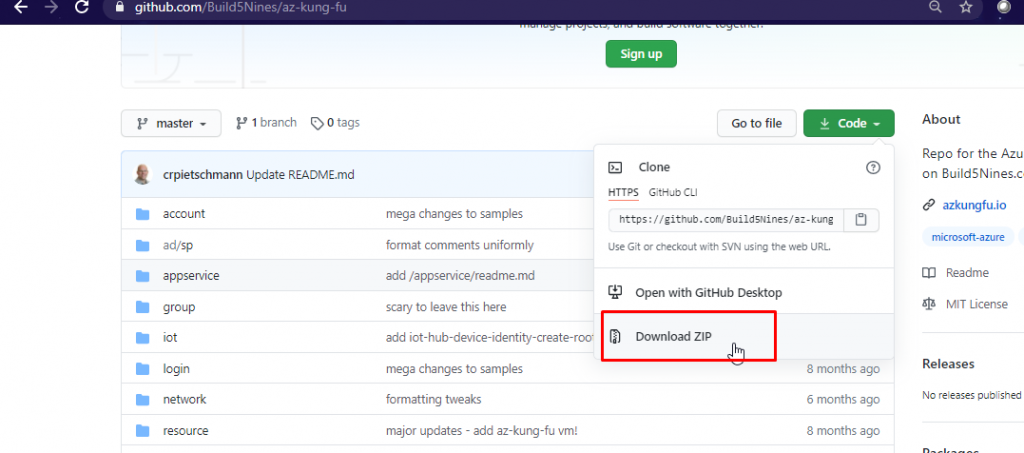The height and width of the screenshot is (453, 1024).
Task: Click the zoom magnifier icon in address bar
Action: tap(935, 8)
